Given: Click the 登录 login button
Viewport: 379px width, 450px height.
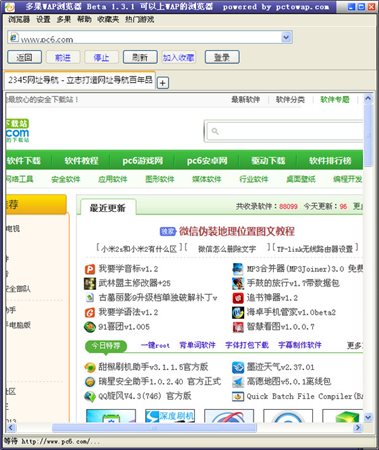Looking at the screenshot, I should 222,57.
